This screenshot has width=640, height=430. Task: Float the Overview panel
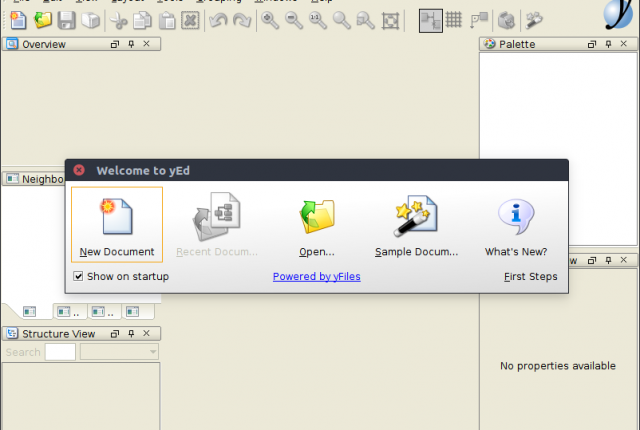click(115, 44)
